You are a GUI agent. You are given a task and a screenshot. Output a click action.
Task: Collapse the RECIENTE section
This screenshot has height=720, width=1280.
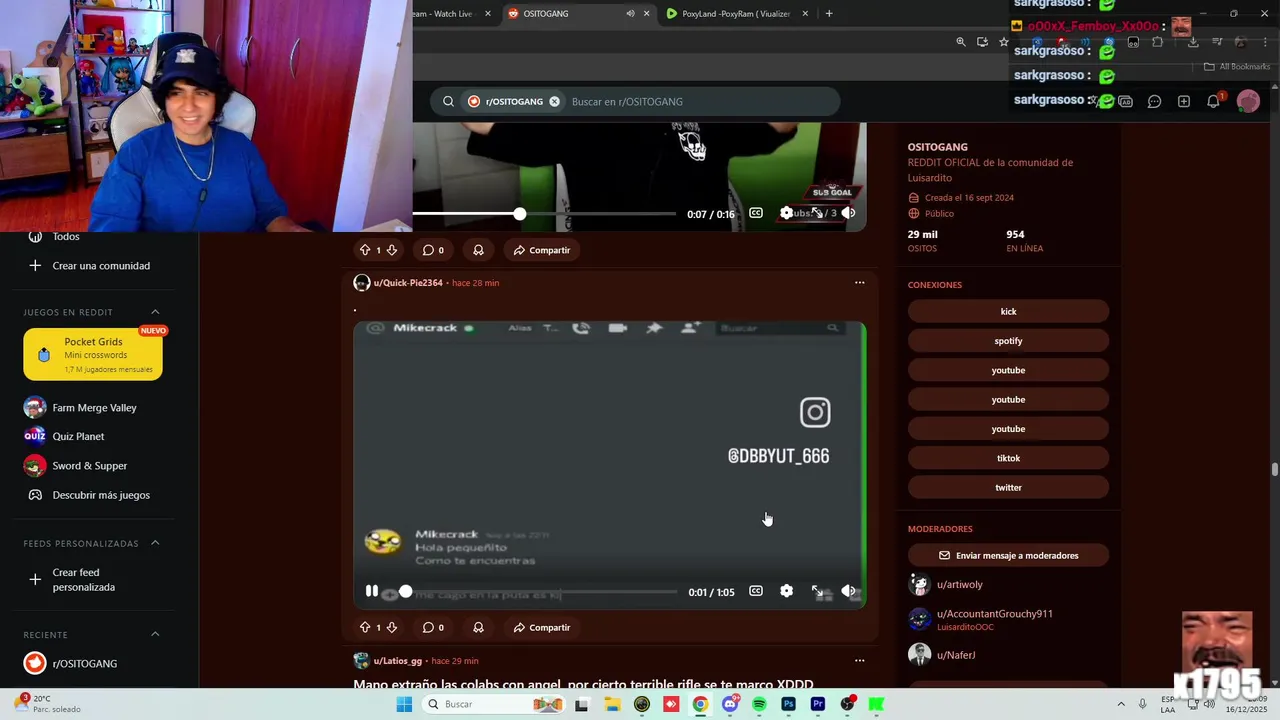pos(155,634)
